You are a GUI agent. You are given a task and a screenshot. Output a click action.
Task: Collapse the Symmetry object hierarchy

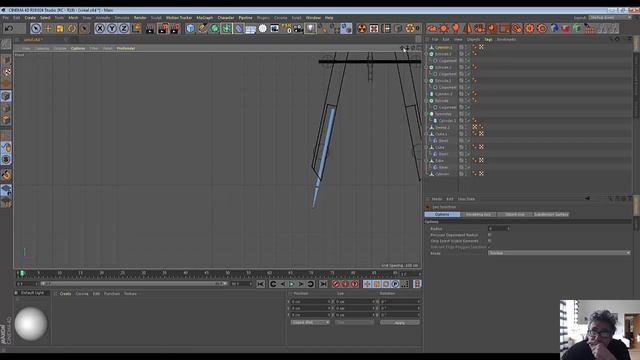click(x=427, y=114)
